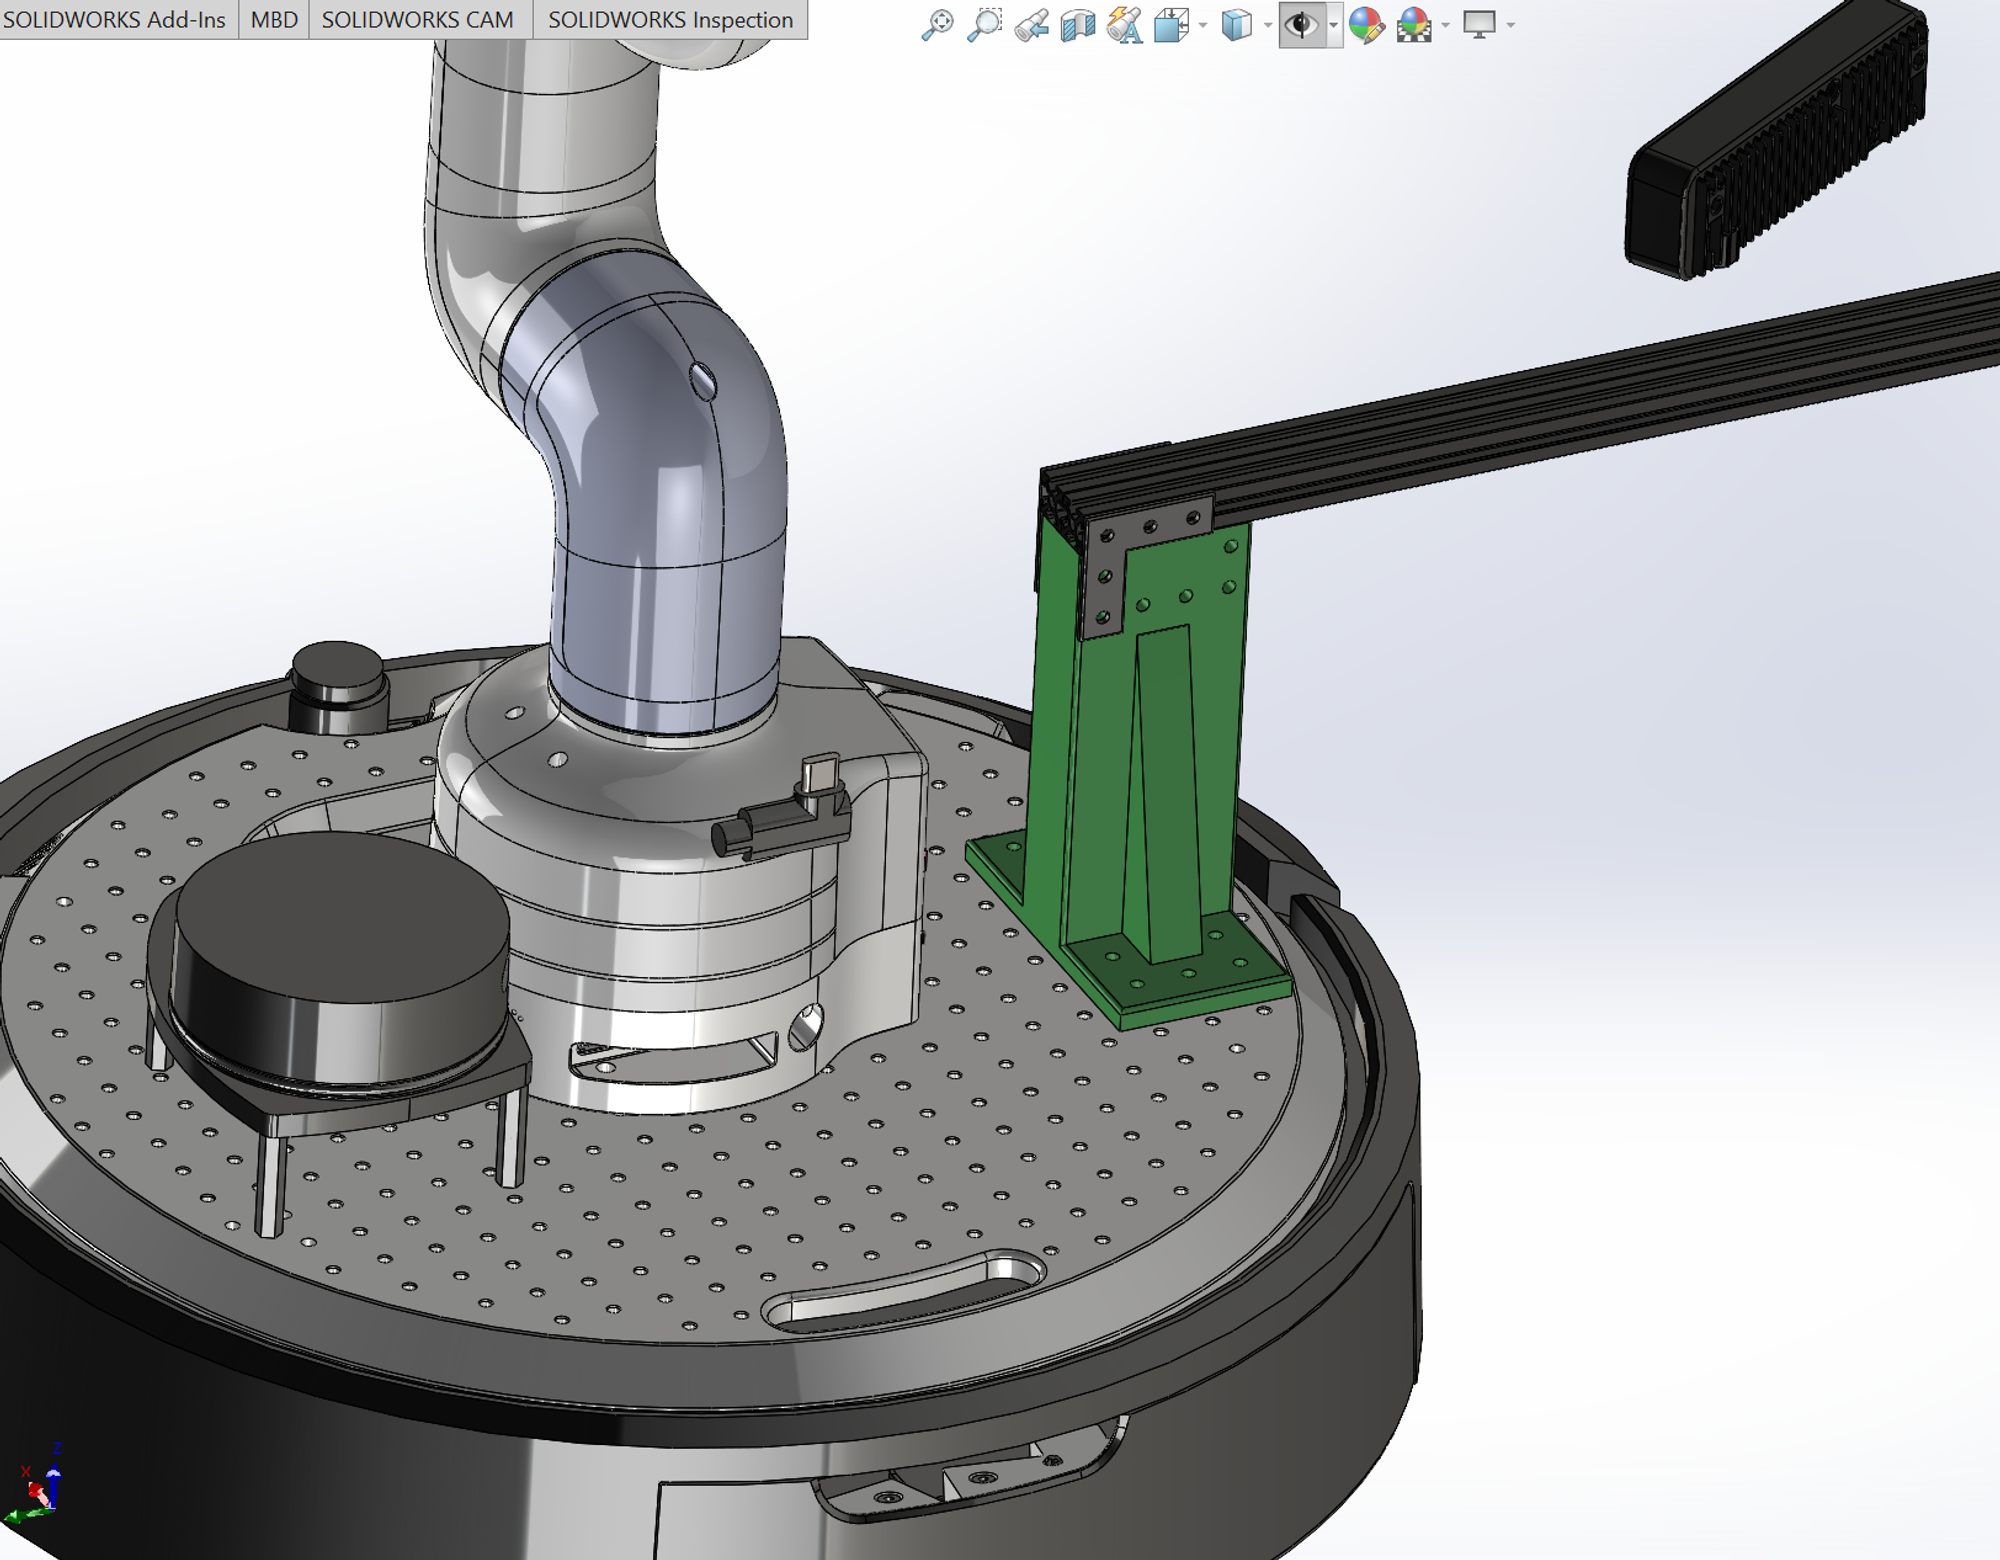Image resolution: width=2000 pixels, height=1560 pixels.
Task: Click the XYZ orientation triad
Action: (38, 1487)
